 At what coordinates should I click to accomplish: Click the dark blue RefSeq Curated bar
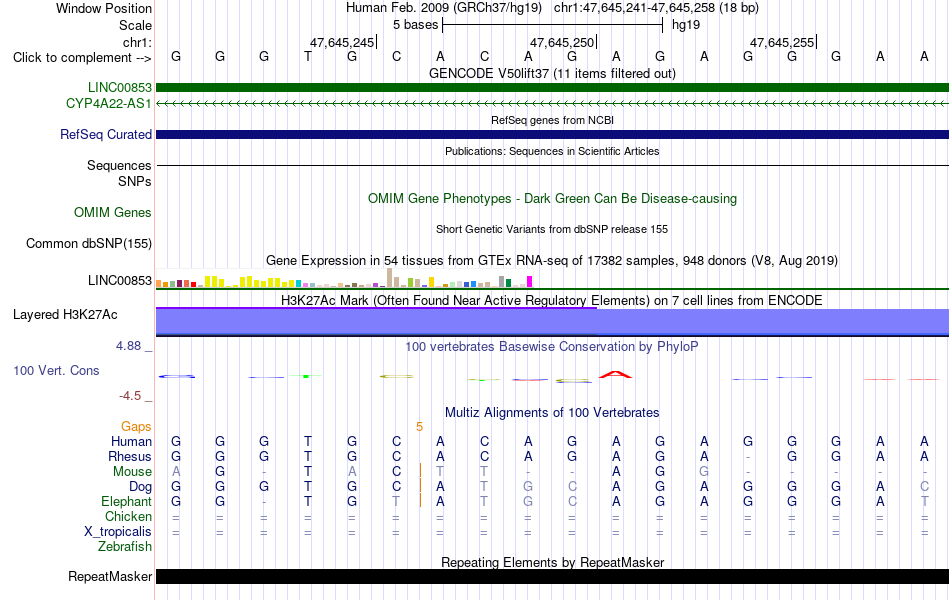click(552, 135)
